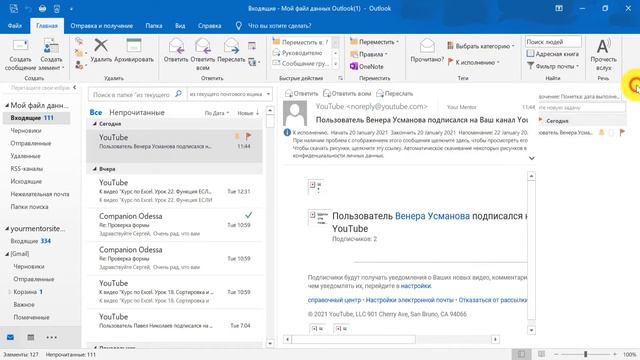
Task: Show only Unread (Непрочитанные) messages
Action: click(x=137, y=112)
